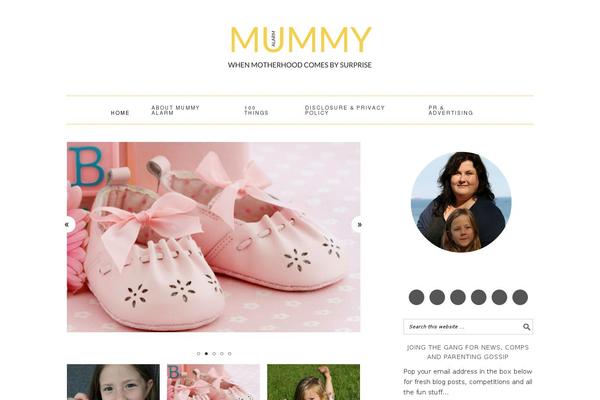The image size is (600, 400).
Task: Open PR & Advertising page
Action: click(451, 110)
